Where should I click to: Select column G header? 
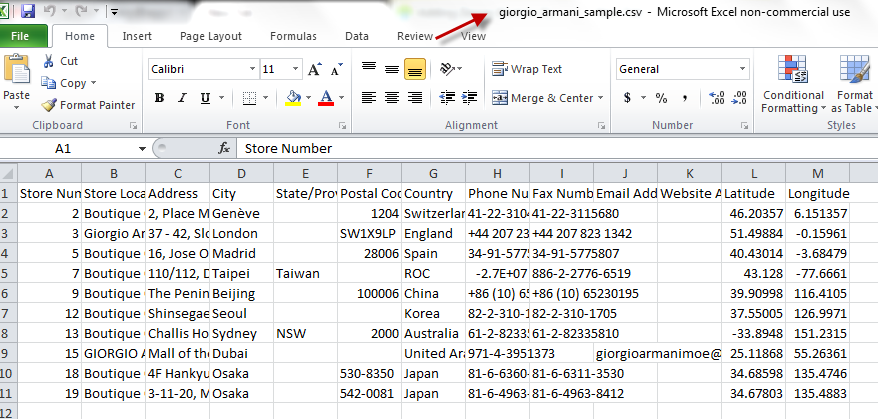(x=433, y=174)
